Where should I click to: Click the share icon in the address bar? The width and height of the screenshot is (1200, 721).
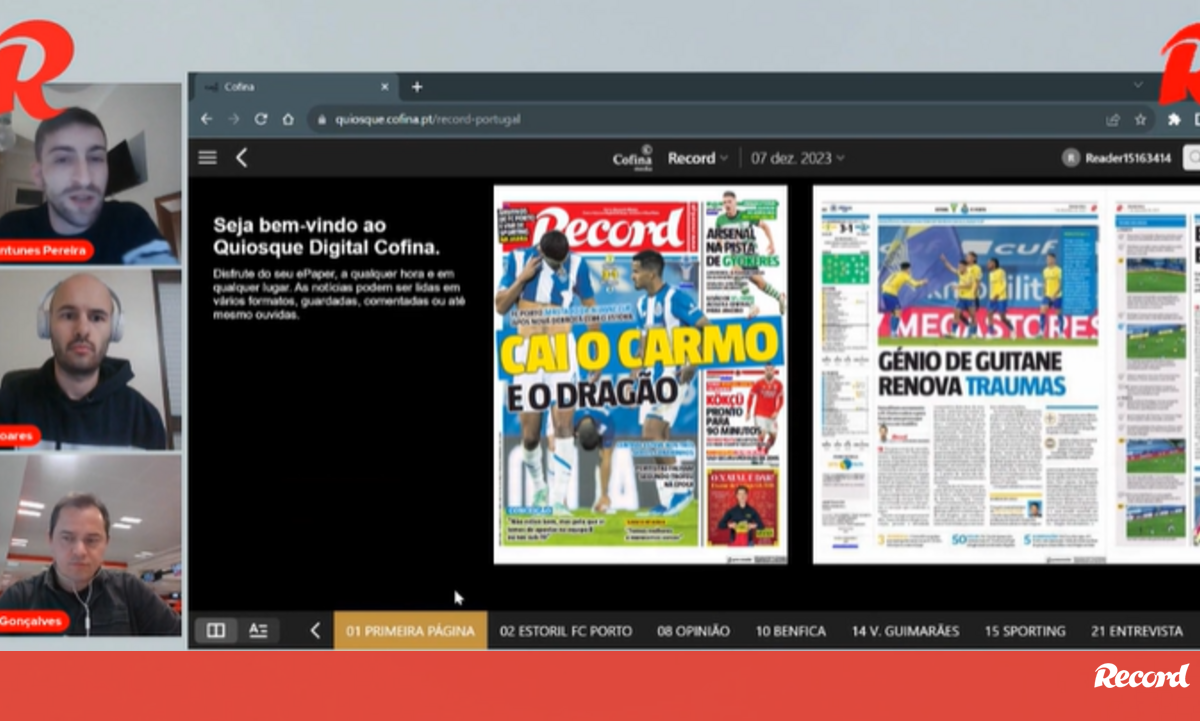(x=1112, y=119)
